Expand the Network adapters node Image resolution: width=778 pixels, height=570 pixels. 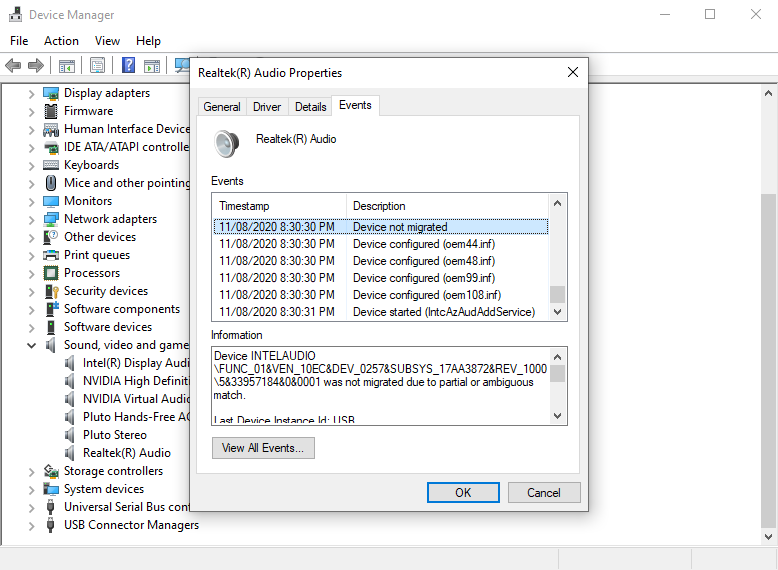pyautogui.click(x=31, y=220)
